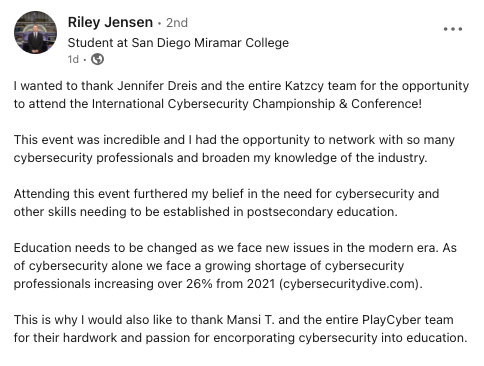The image size is (484, 366).
Task: Click the 2nd degree connection badge
Action: click(x=177, y=23)
